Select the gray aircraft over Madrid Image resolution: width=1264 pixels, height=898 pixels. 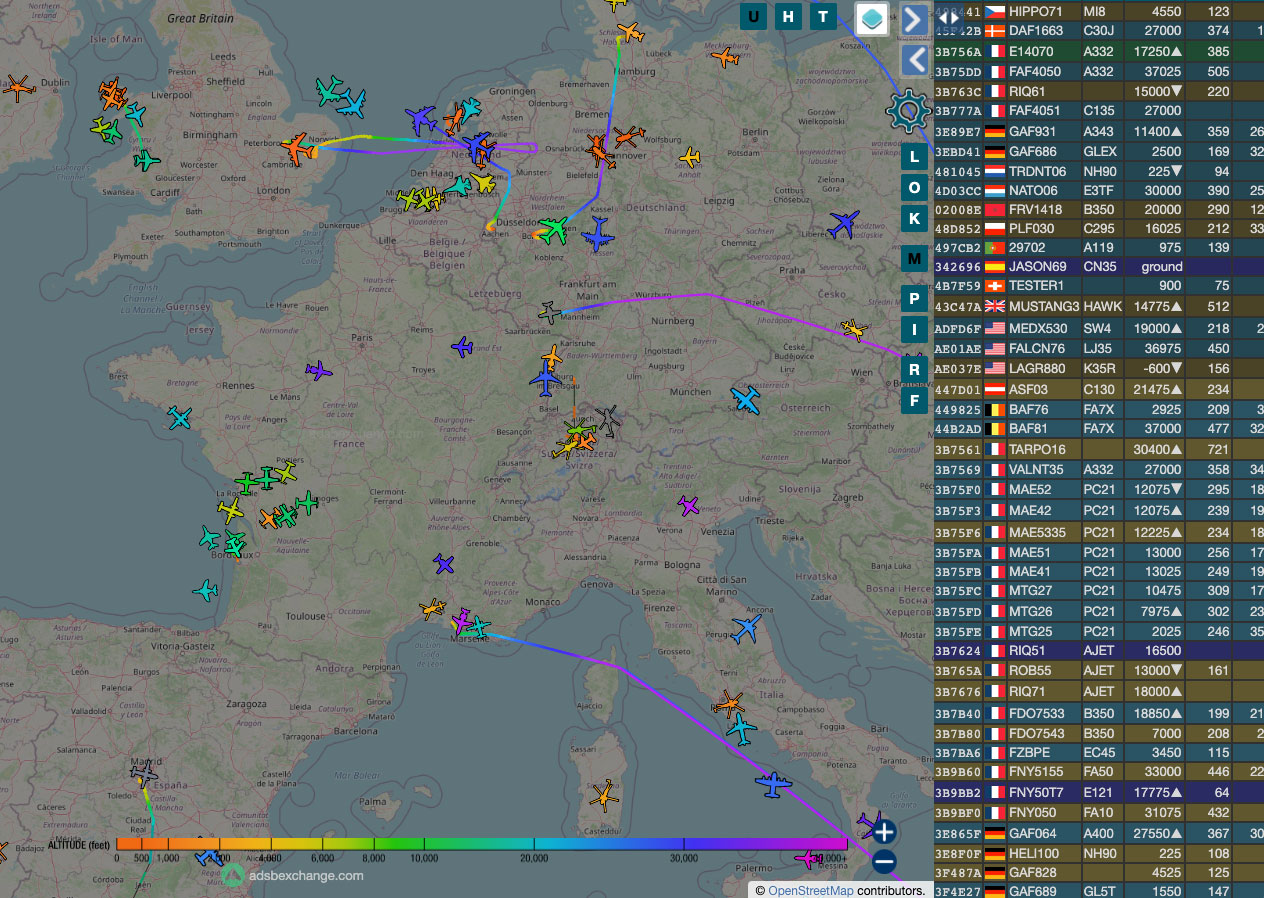tap(144, 773)
